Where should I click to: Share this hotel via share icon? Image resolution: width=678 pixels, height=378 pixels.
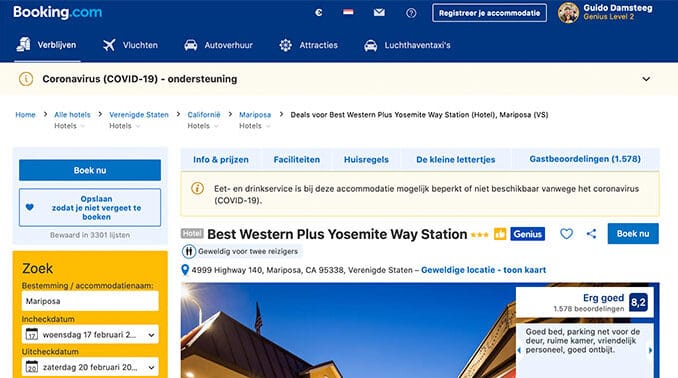[x=591, y=234]
